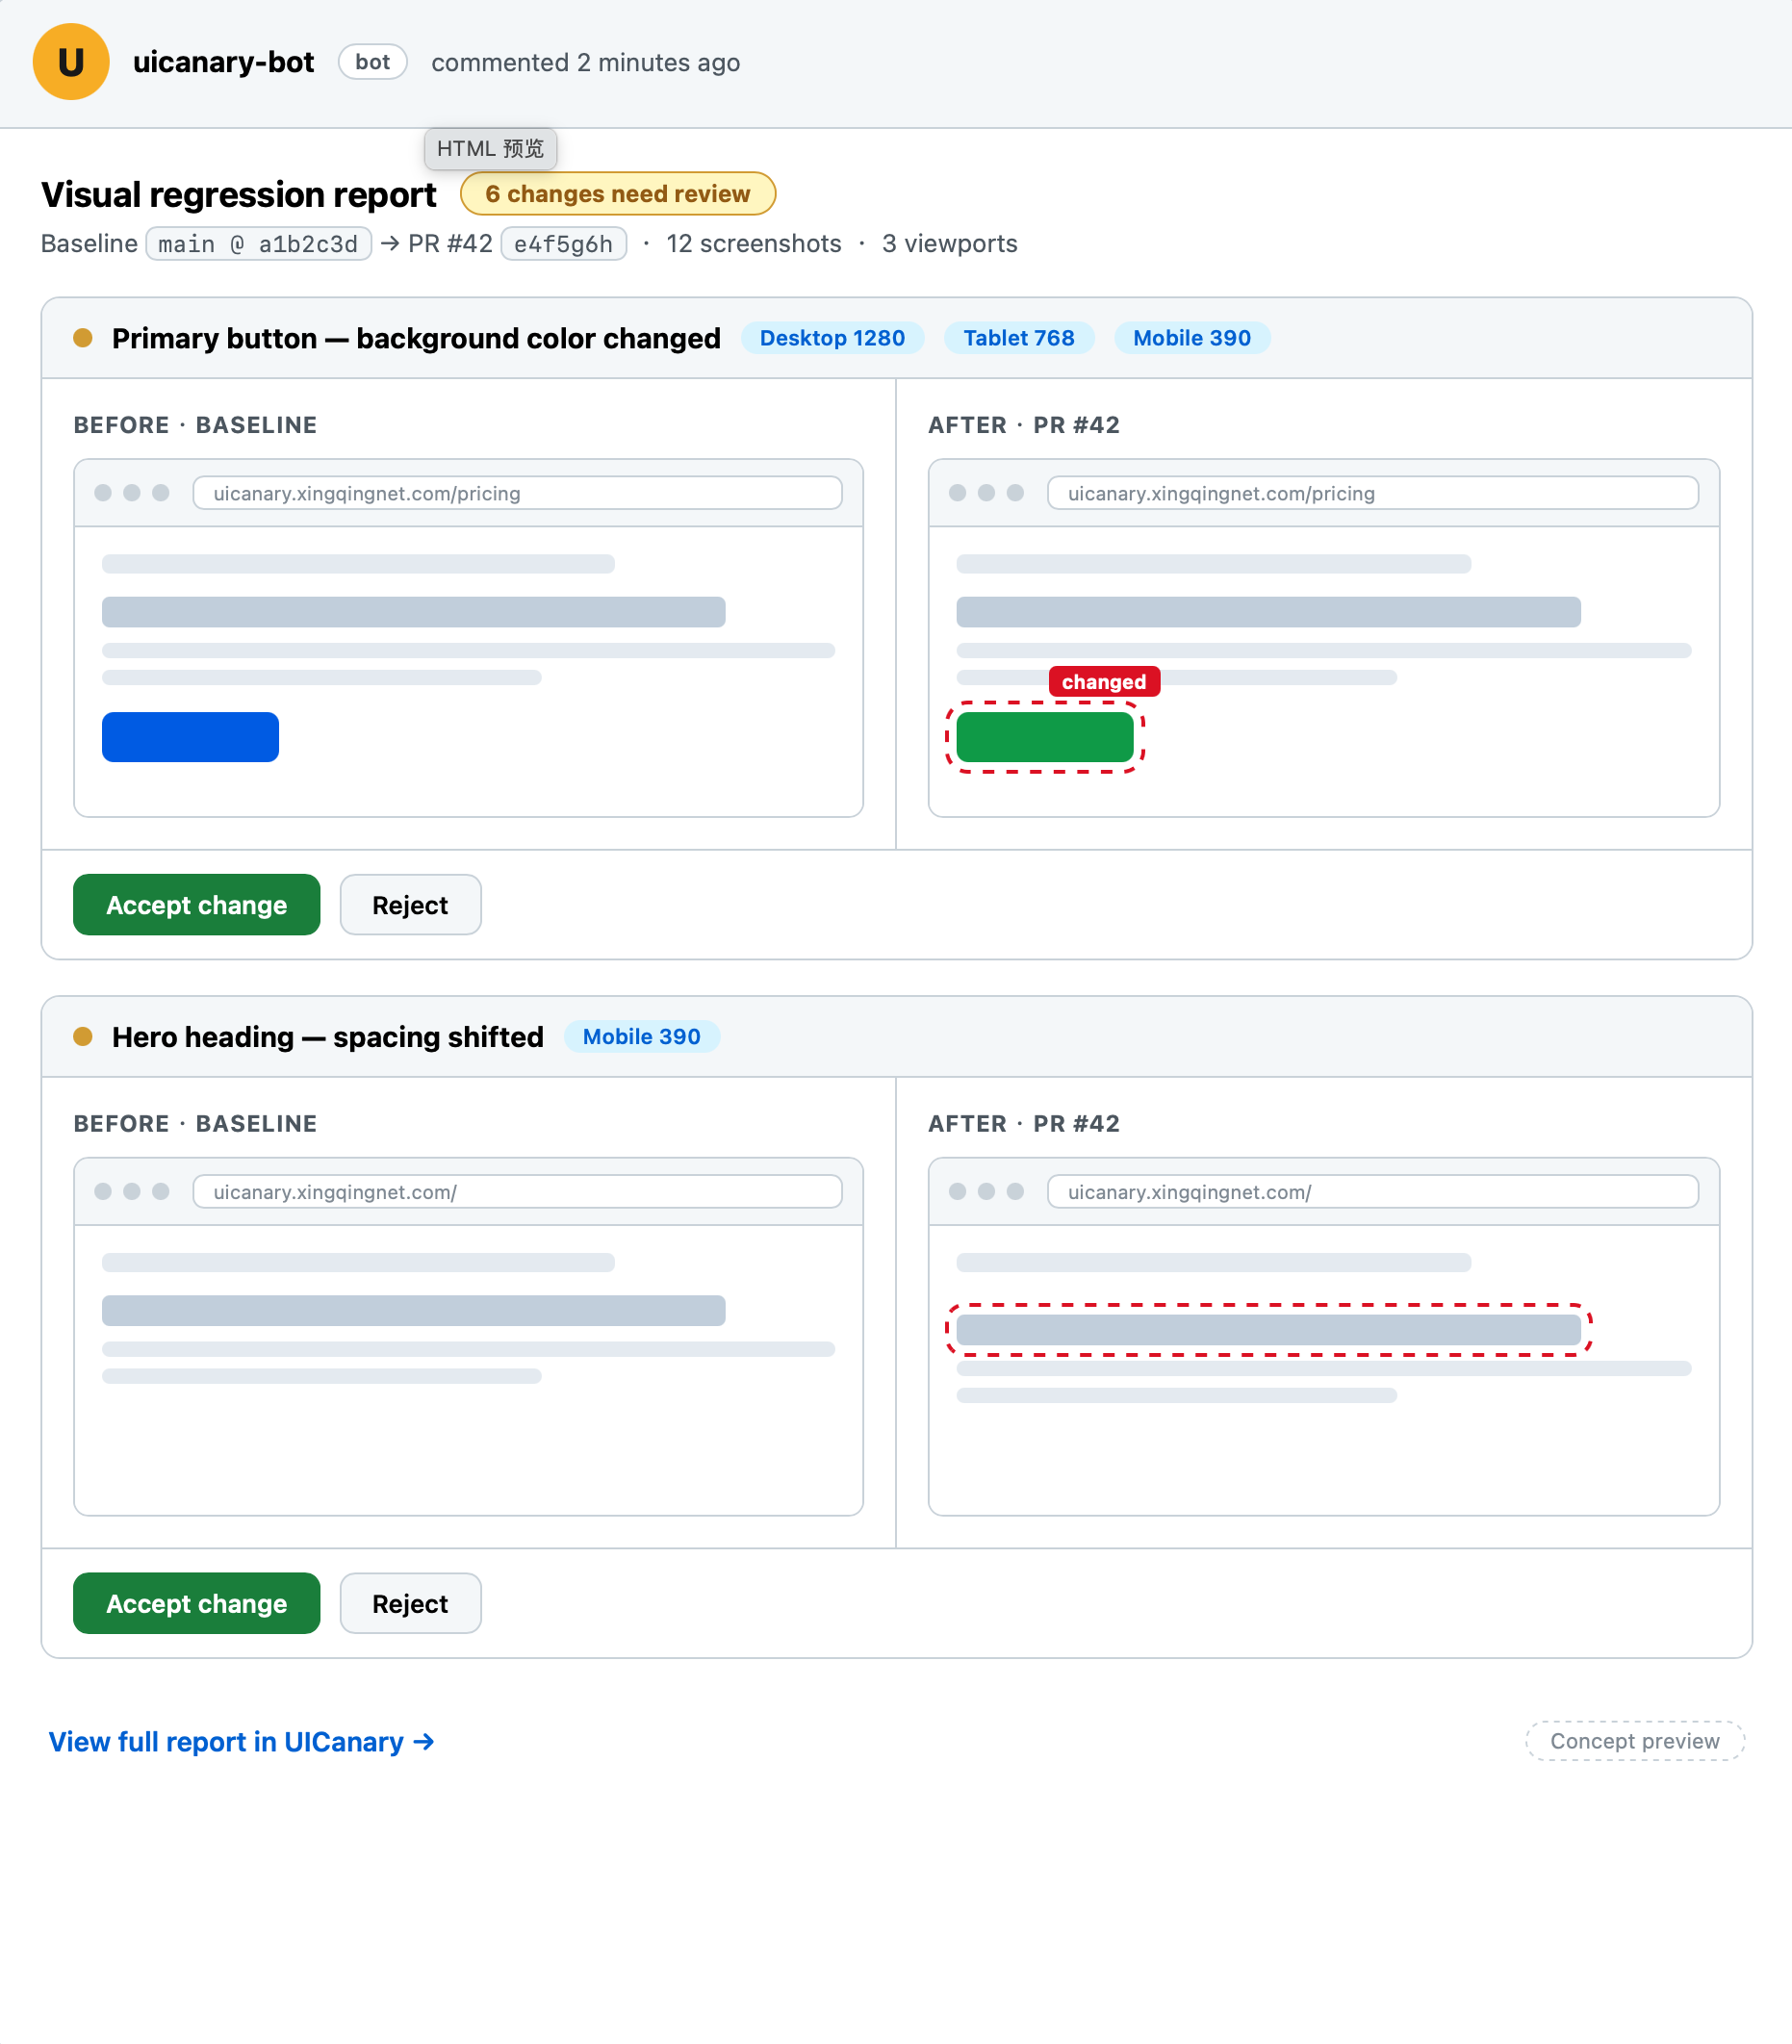The height and width of the screenshot is (2044, 1792).
Task: Select the Desktop 1280 viewport tag
Action: click(x=832, y=338)
